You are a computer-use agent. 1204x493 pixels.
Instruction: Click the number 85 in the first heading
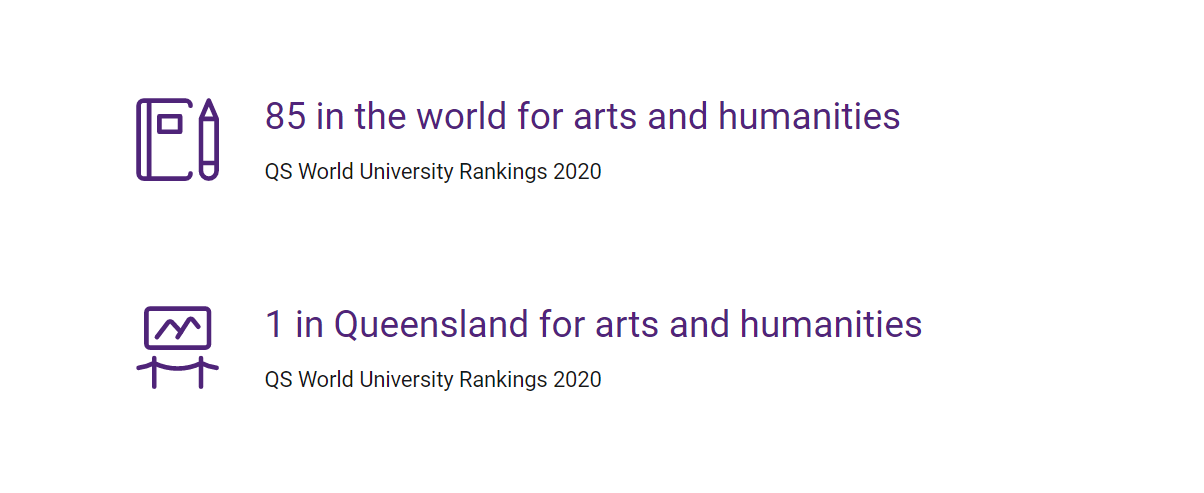click(x=285, y=117)
